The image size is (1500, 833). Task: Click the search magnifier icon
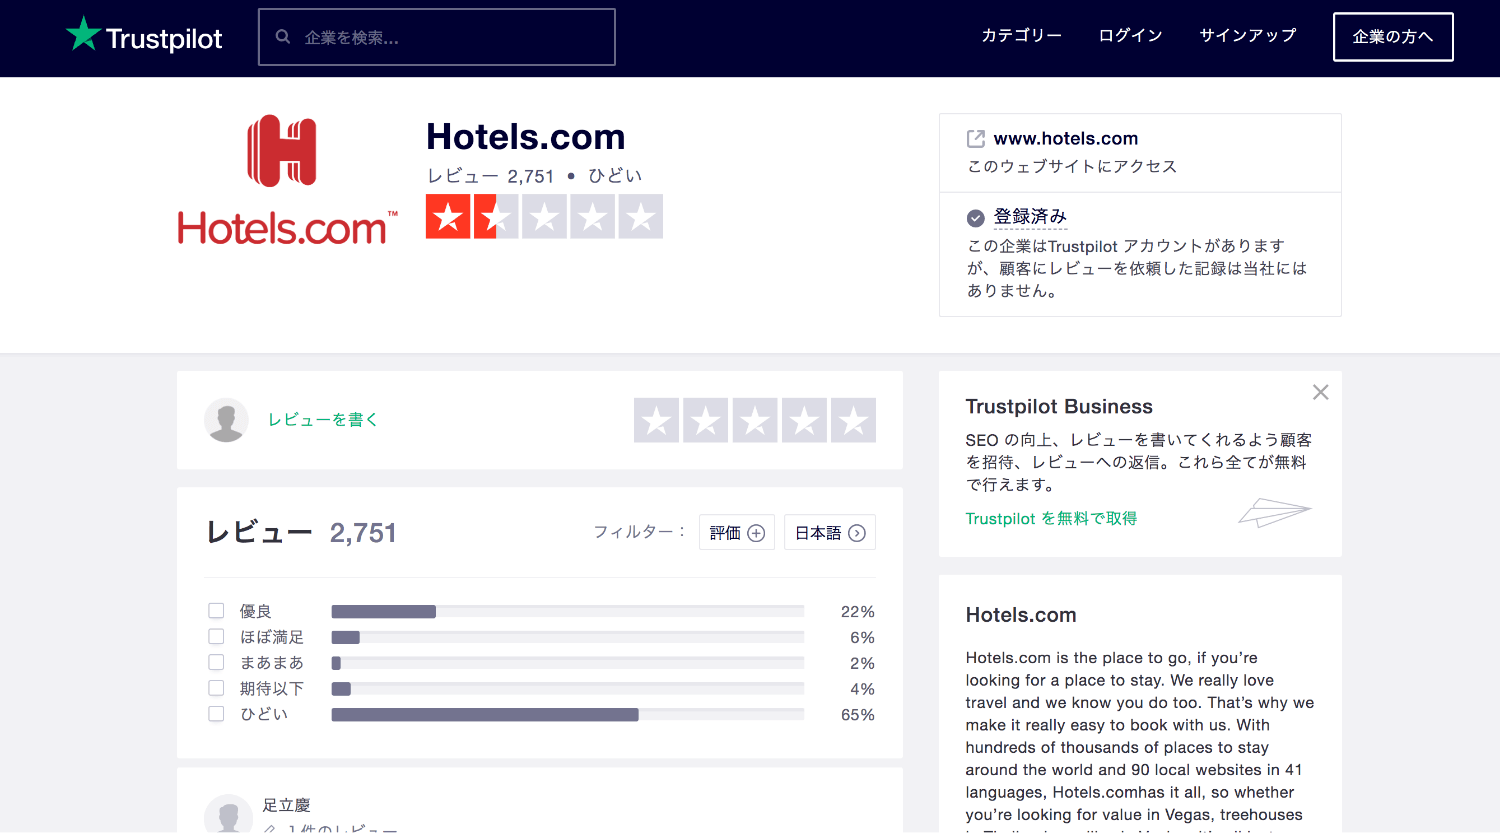coord(283,37)
